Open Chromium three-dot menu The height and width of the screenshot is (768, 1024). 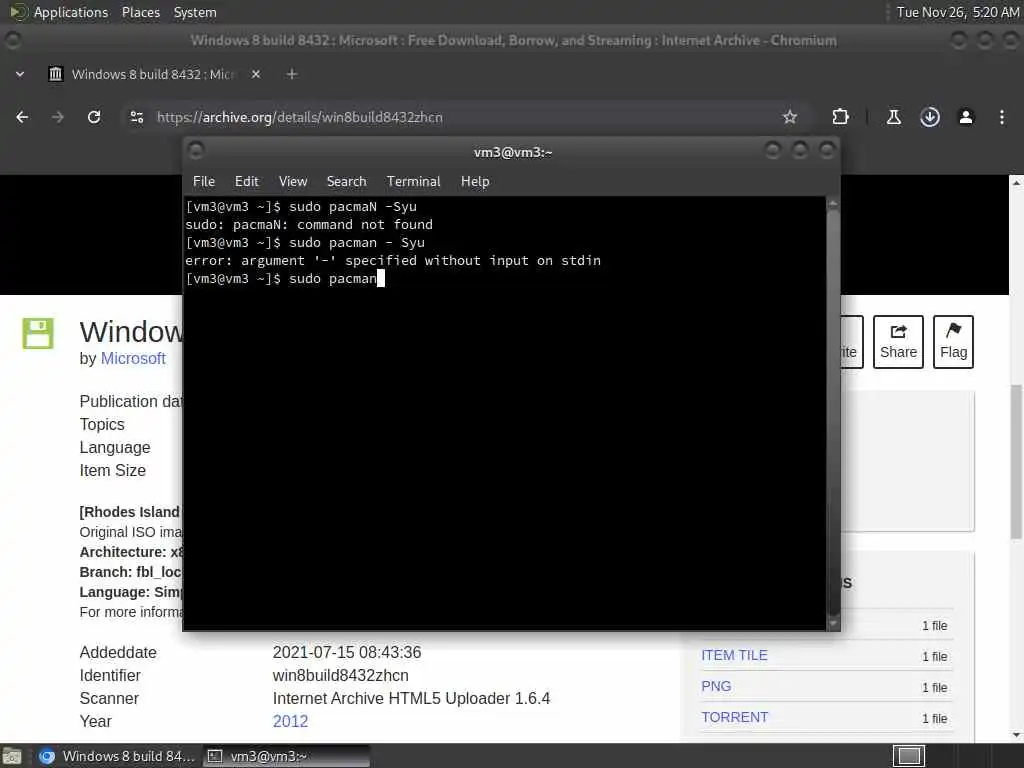(x=1002, y=117)
